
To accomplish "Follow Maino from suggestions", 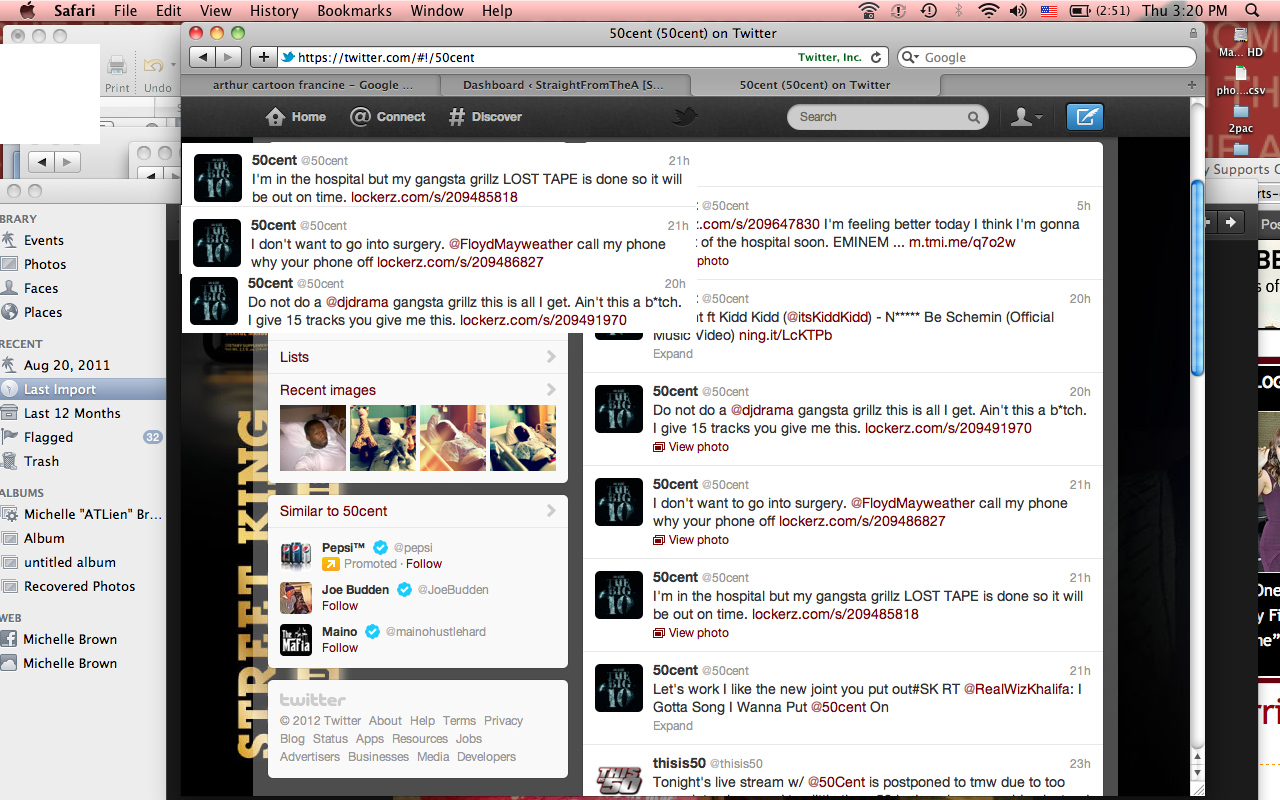I will click(340, 648).
